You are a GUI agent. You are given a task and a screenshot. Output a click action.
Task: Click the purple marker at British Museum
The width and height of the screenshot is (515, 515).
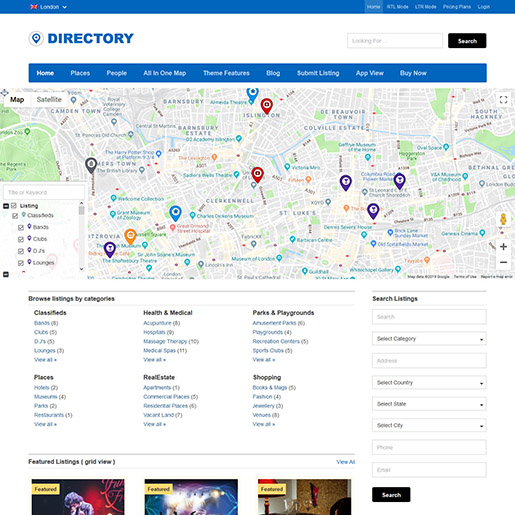[110, 250]
